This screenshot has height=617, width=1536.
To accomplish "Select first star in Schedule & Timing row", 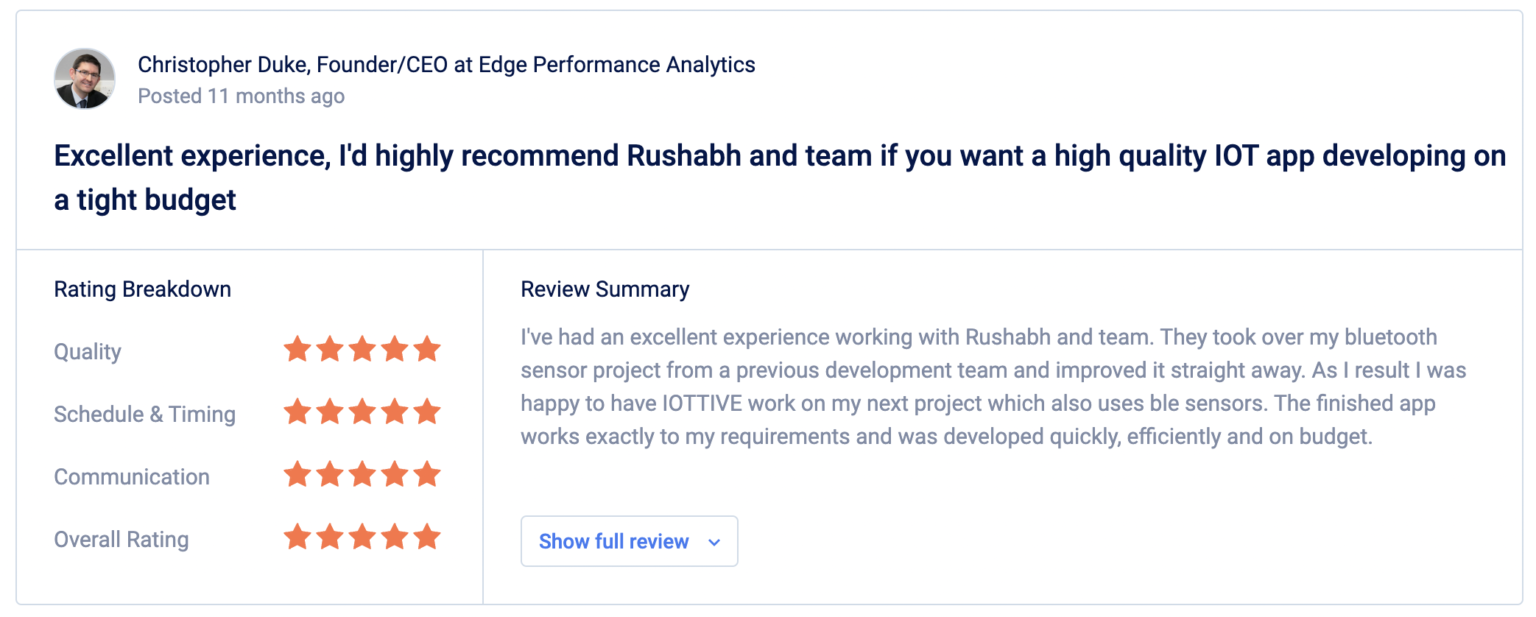I will (x=297, y=412).
